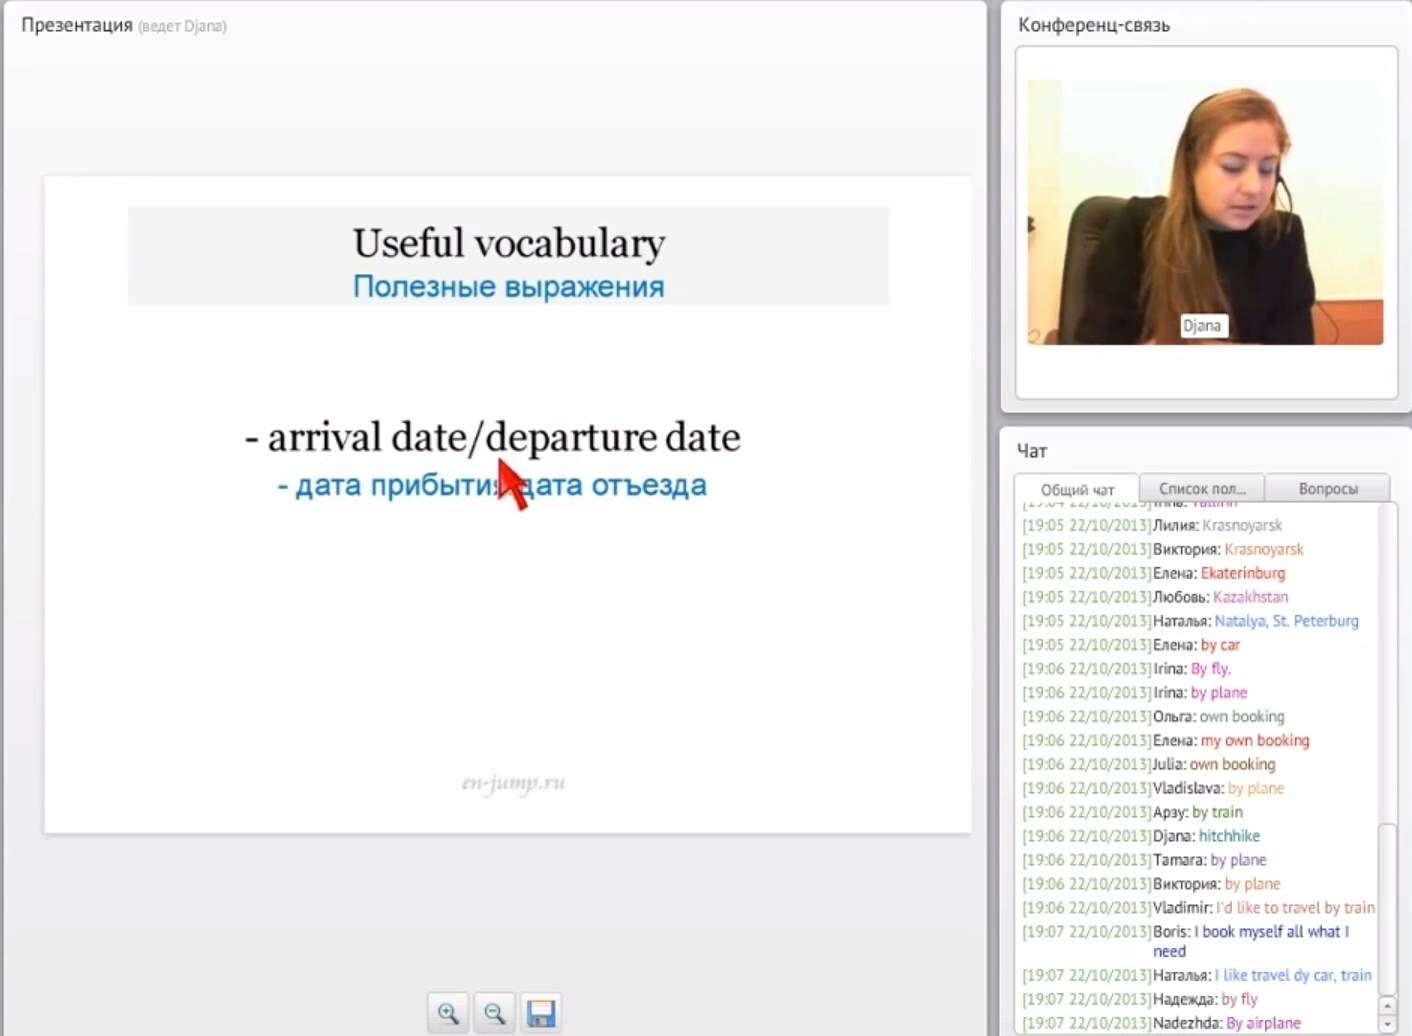The height and width of the screenshot is (1036, 1412).
Task: Click the chat scrollbar thumb
Action: point(1387,908)
